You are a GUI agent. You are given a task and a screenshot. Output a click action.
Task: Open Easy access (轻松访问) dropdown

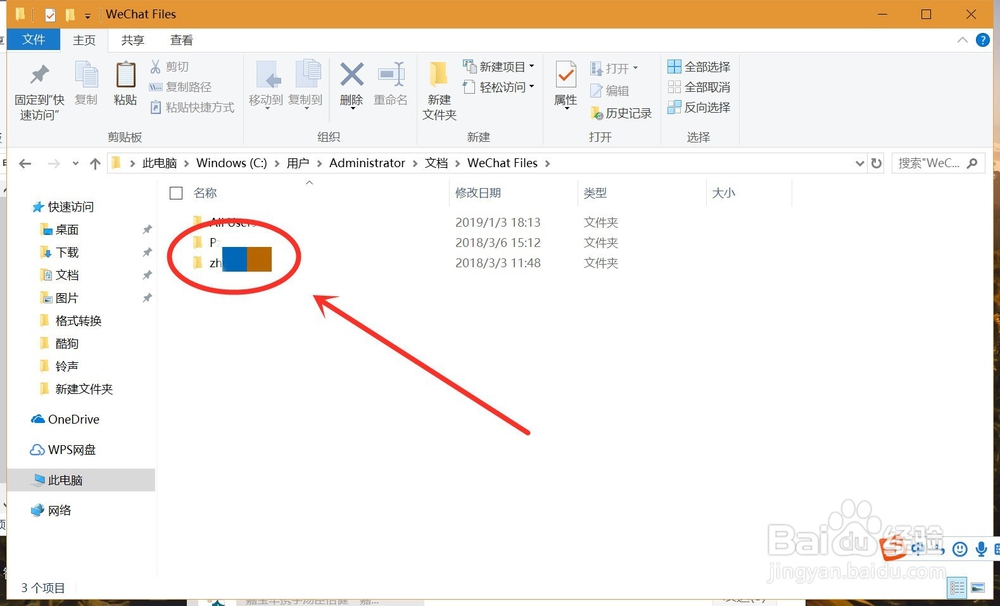(499, 87)
